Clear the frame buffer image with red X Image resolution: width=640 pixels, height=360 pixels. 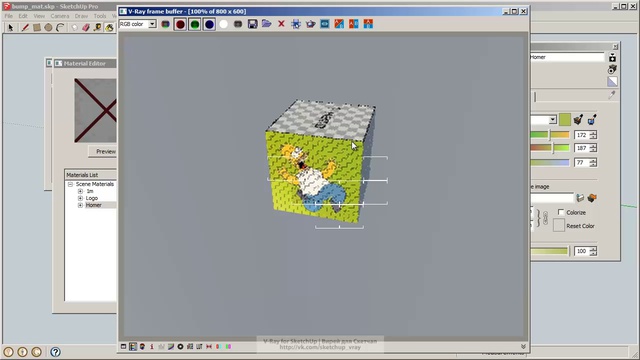click(x=281, y=24)
